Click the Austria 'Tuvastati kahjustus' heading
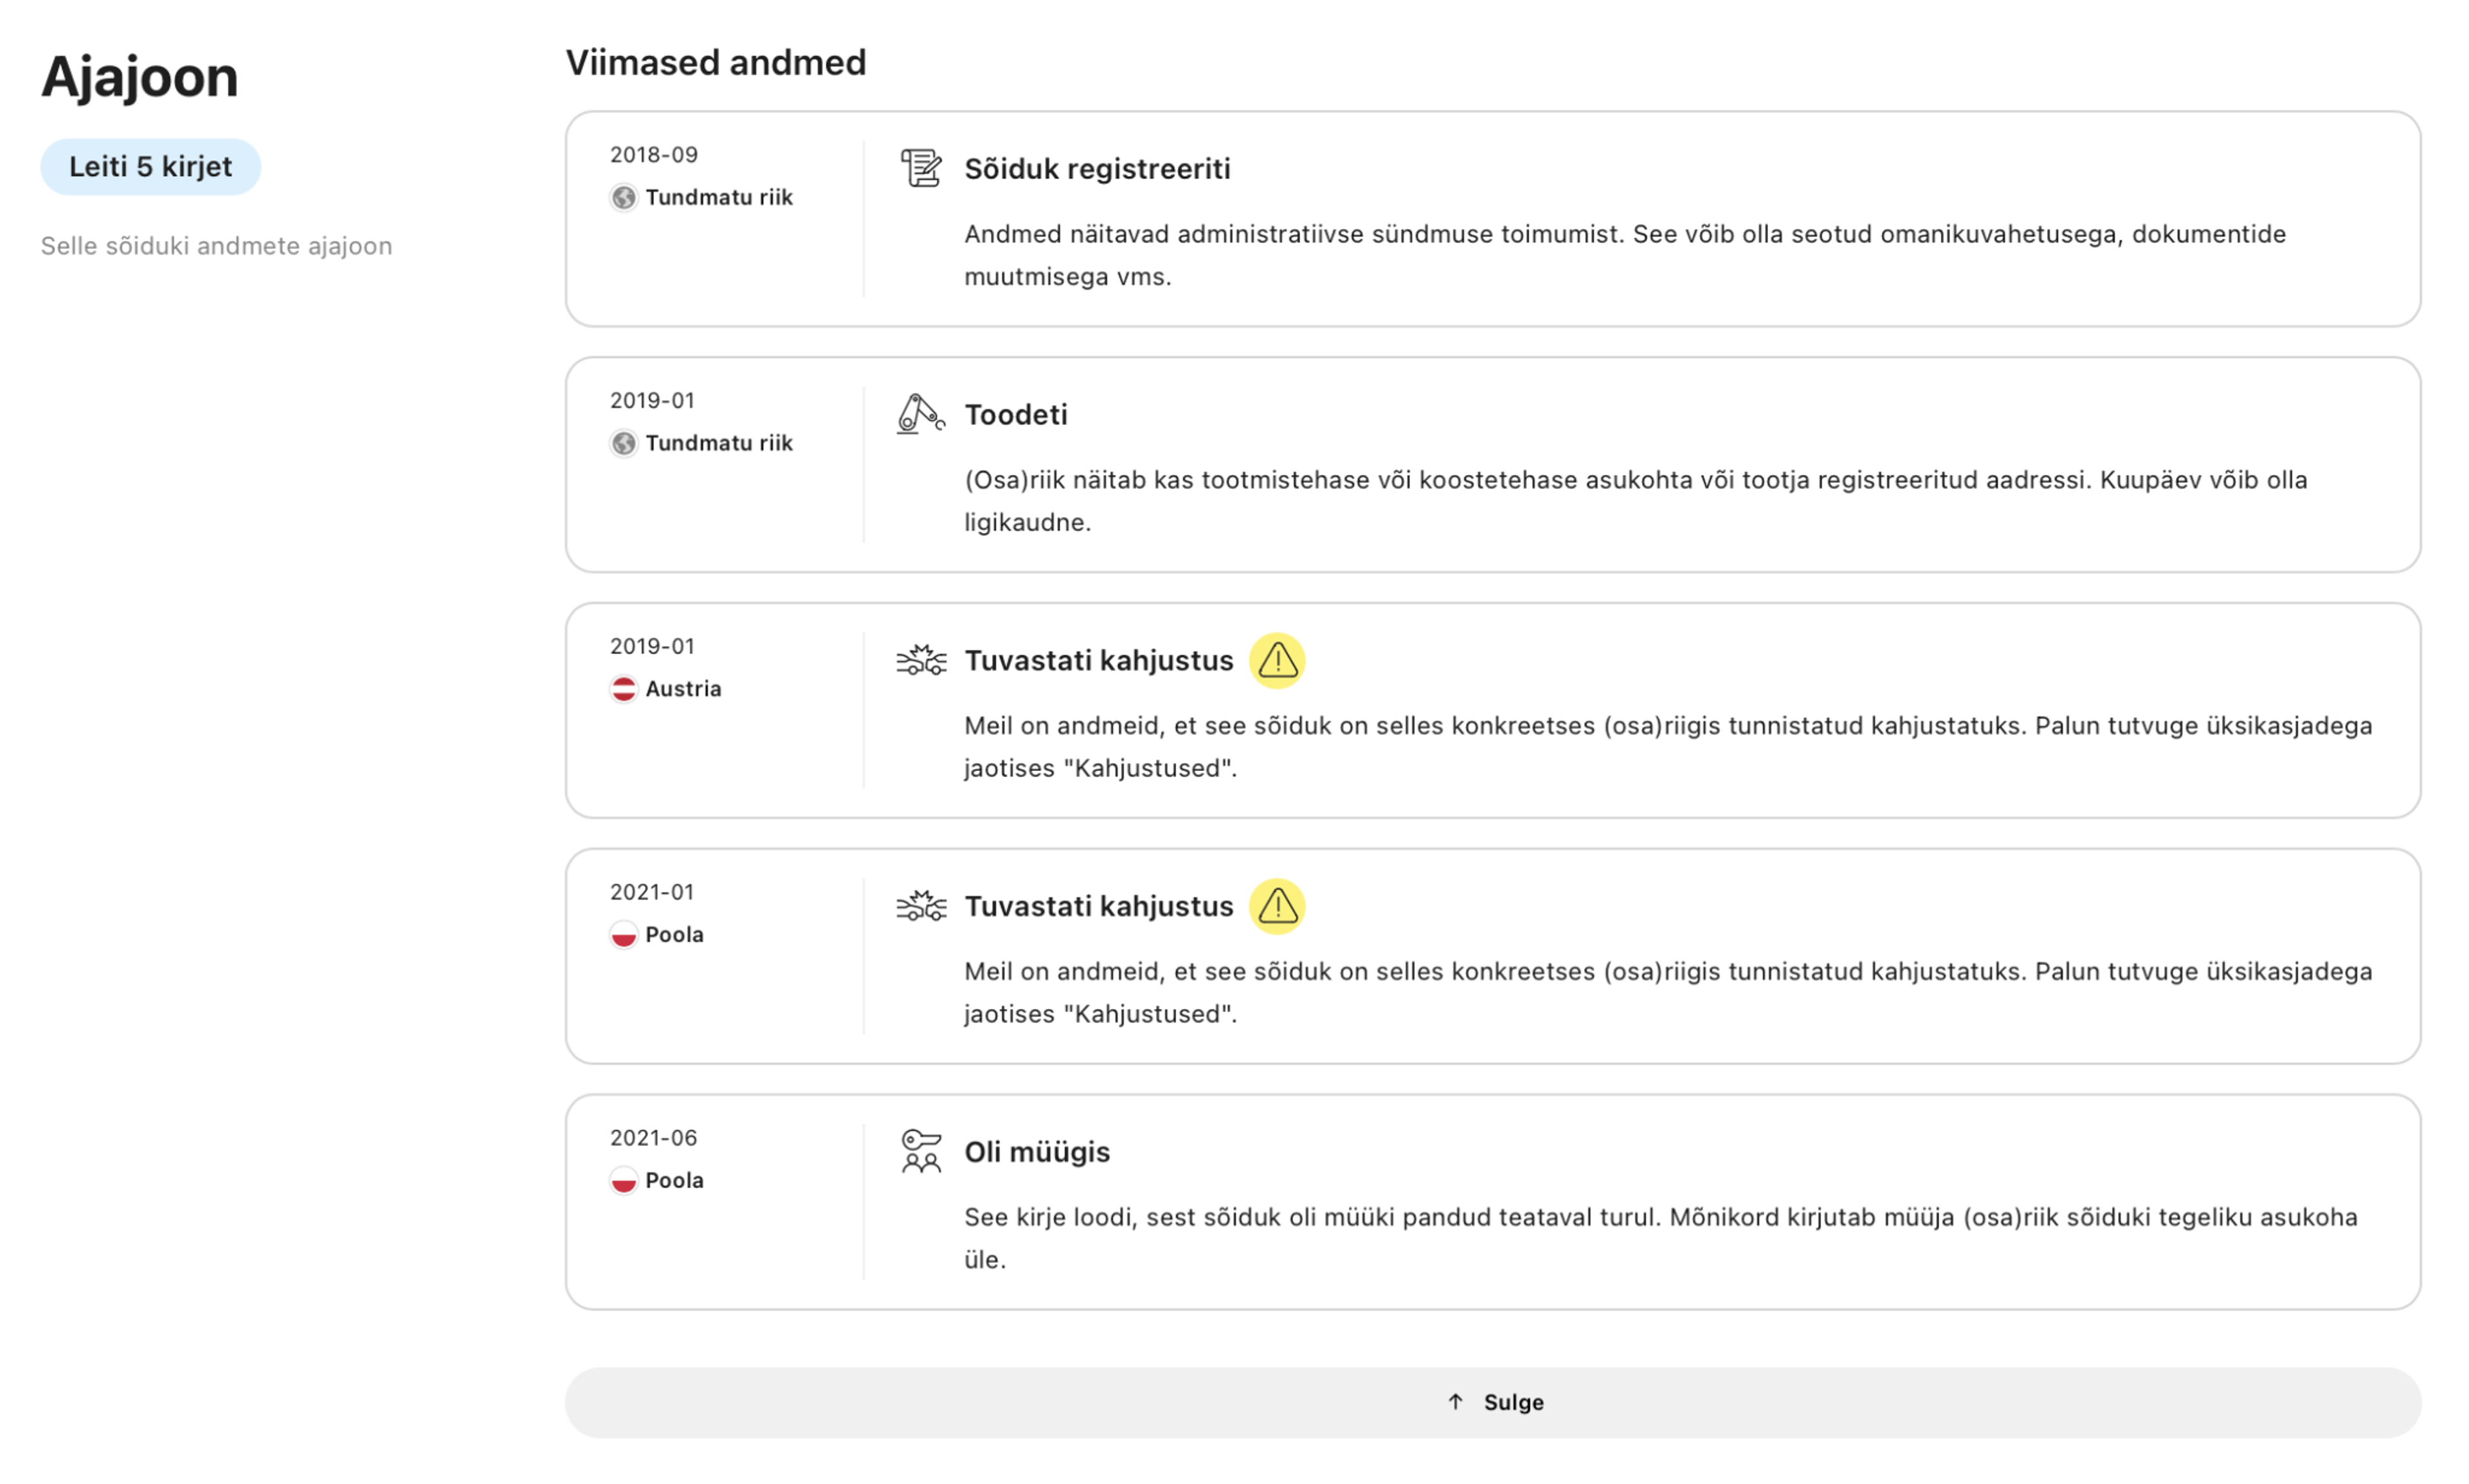The height and width of the screenshot is (1484, 2469). (1097, 660)
